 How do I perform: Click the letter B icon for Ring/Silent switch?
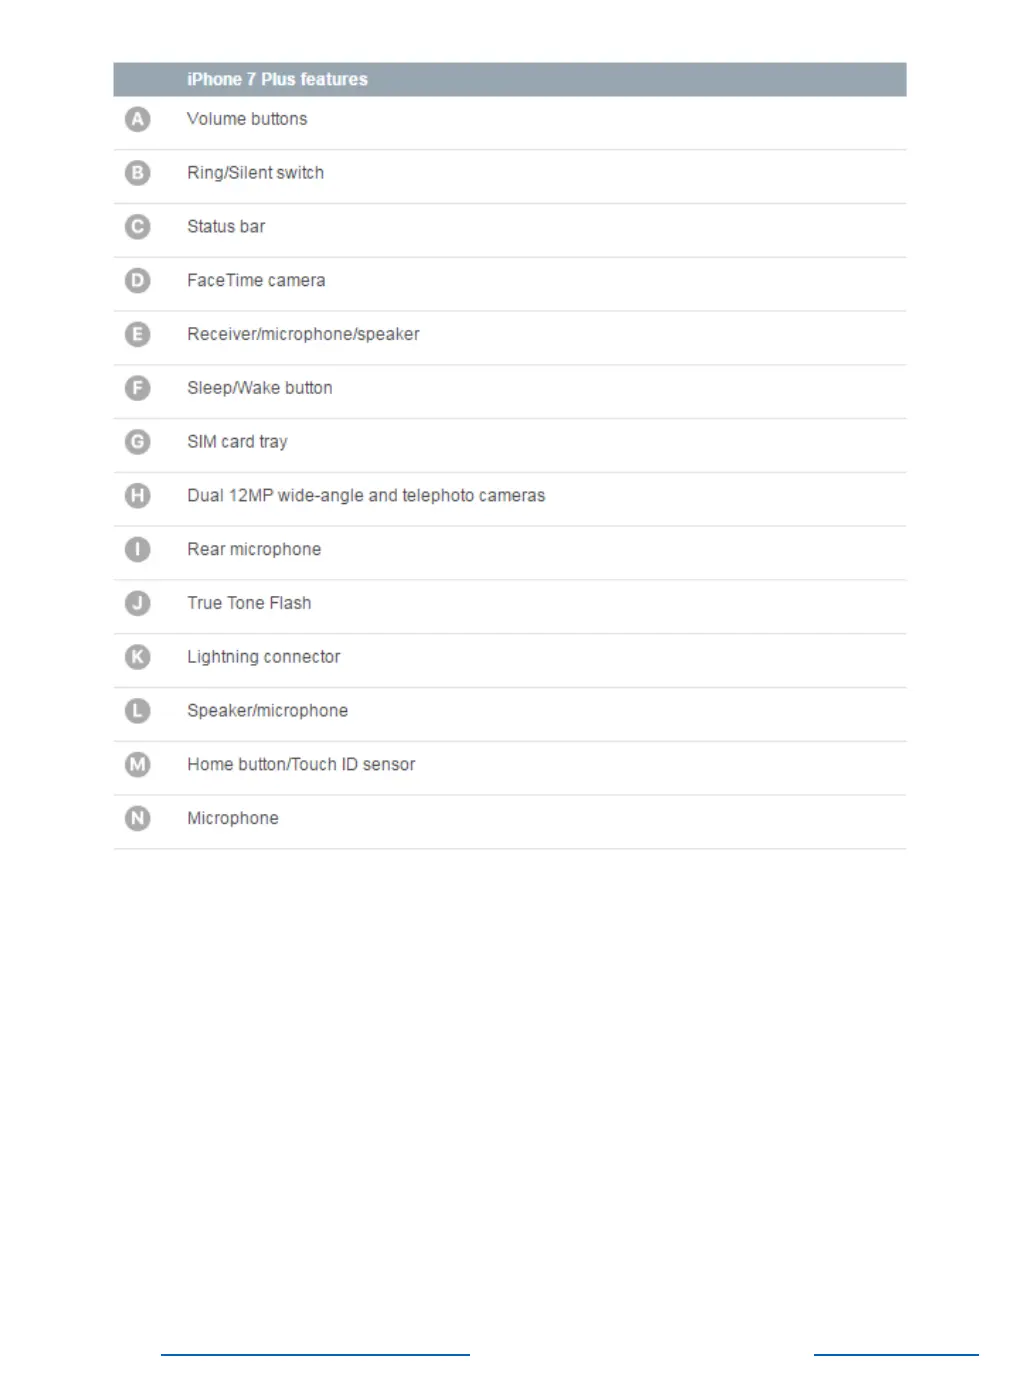click(137, 173)
